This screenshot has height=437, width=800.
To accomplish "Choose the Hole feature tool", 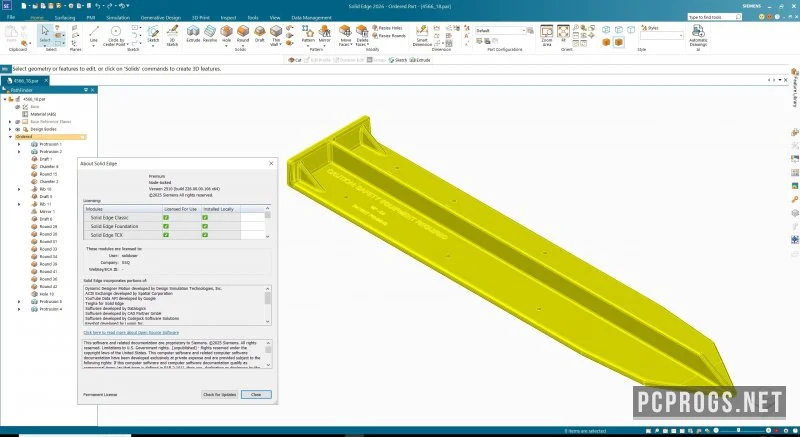I will point(227,34).
